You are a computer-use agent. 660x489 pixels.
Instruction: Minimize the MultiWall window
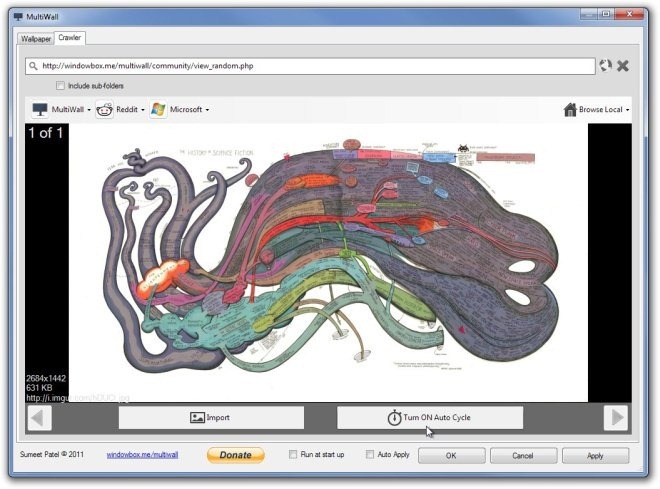589,14
